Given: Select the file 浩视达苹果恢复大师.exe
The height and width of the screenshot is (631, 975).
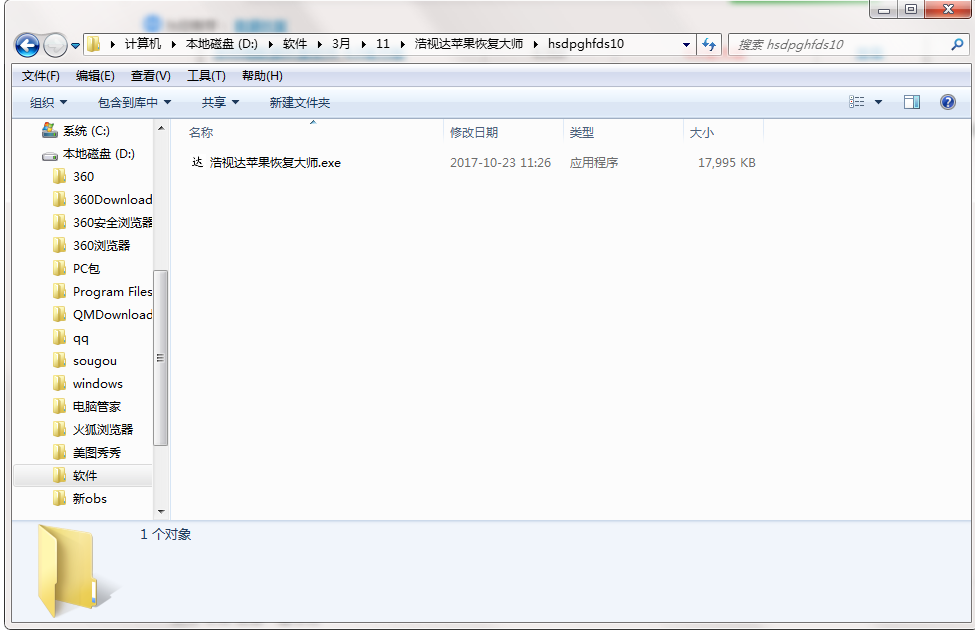Looking at the screenshot, I should [275, 163].
